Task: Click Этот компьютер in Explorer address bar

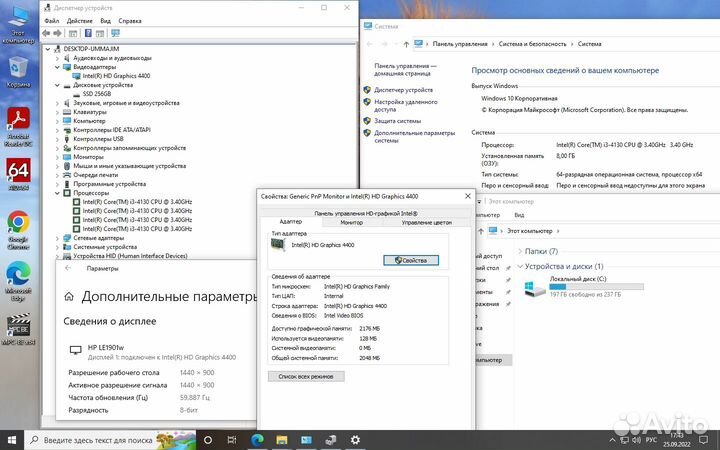Action: (529, 231)
